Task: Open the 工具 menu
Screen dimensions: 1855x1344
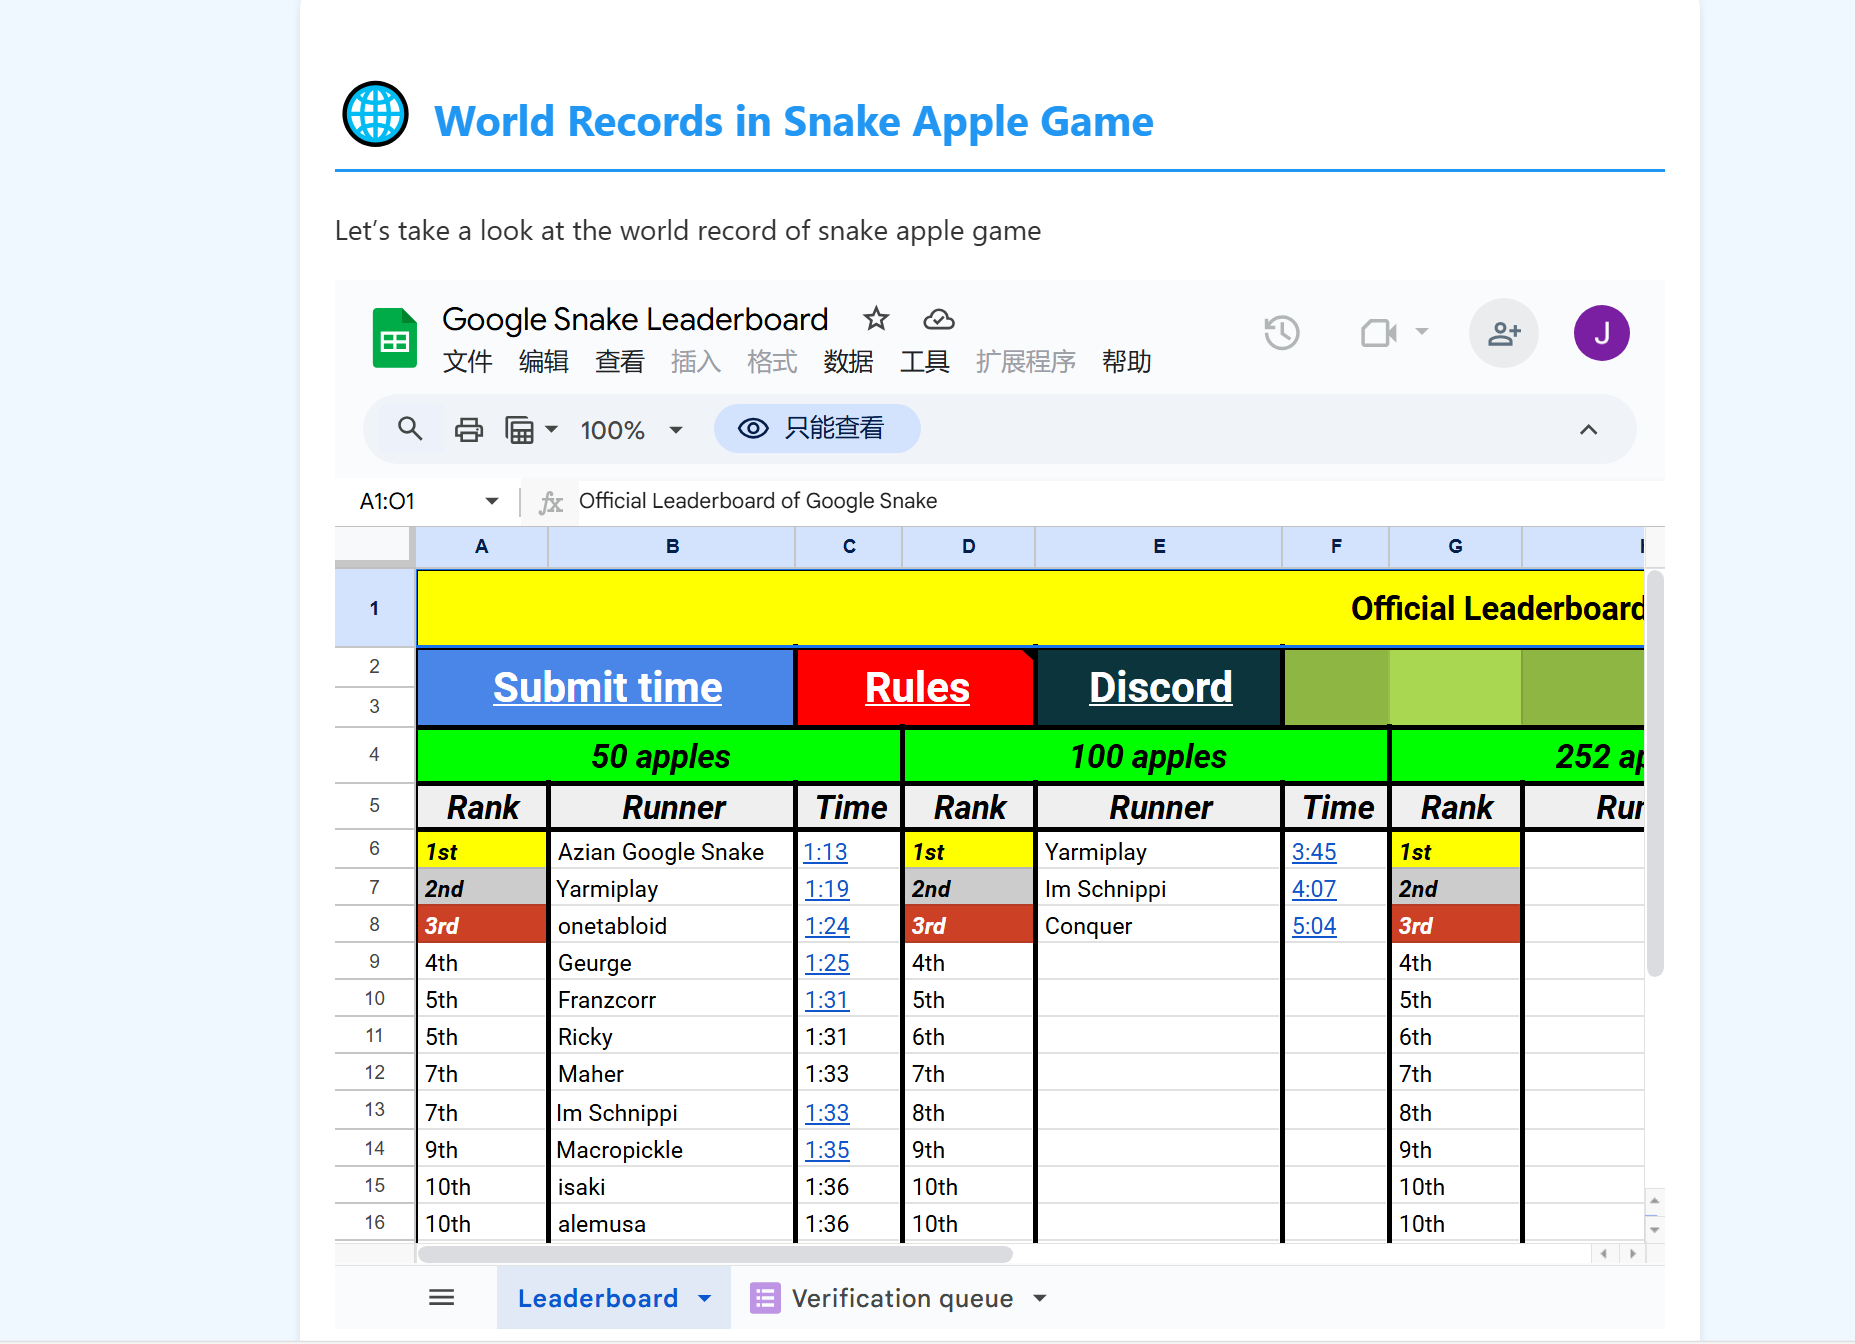Action: click(924, 361)
